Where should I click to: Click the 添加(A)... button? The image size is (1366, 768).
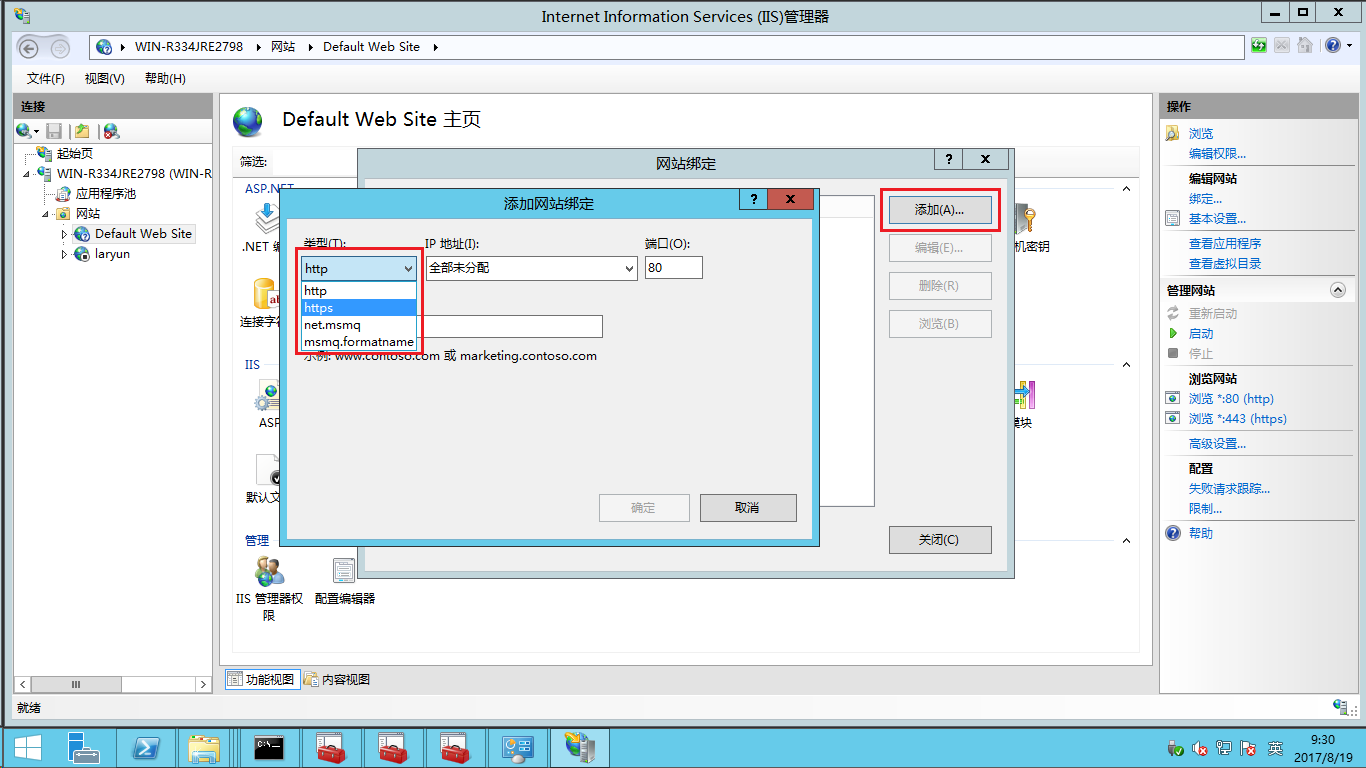coord(939,210)
